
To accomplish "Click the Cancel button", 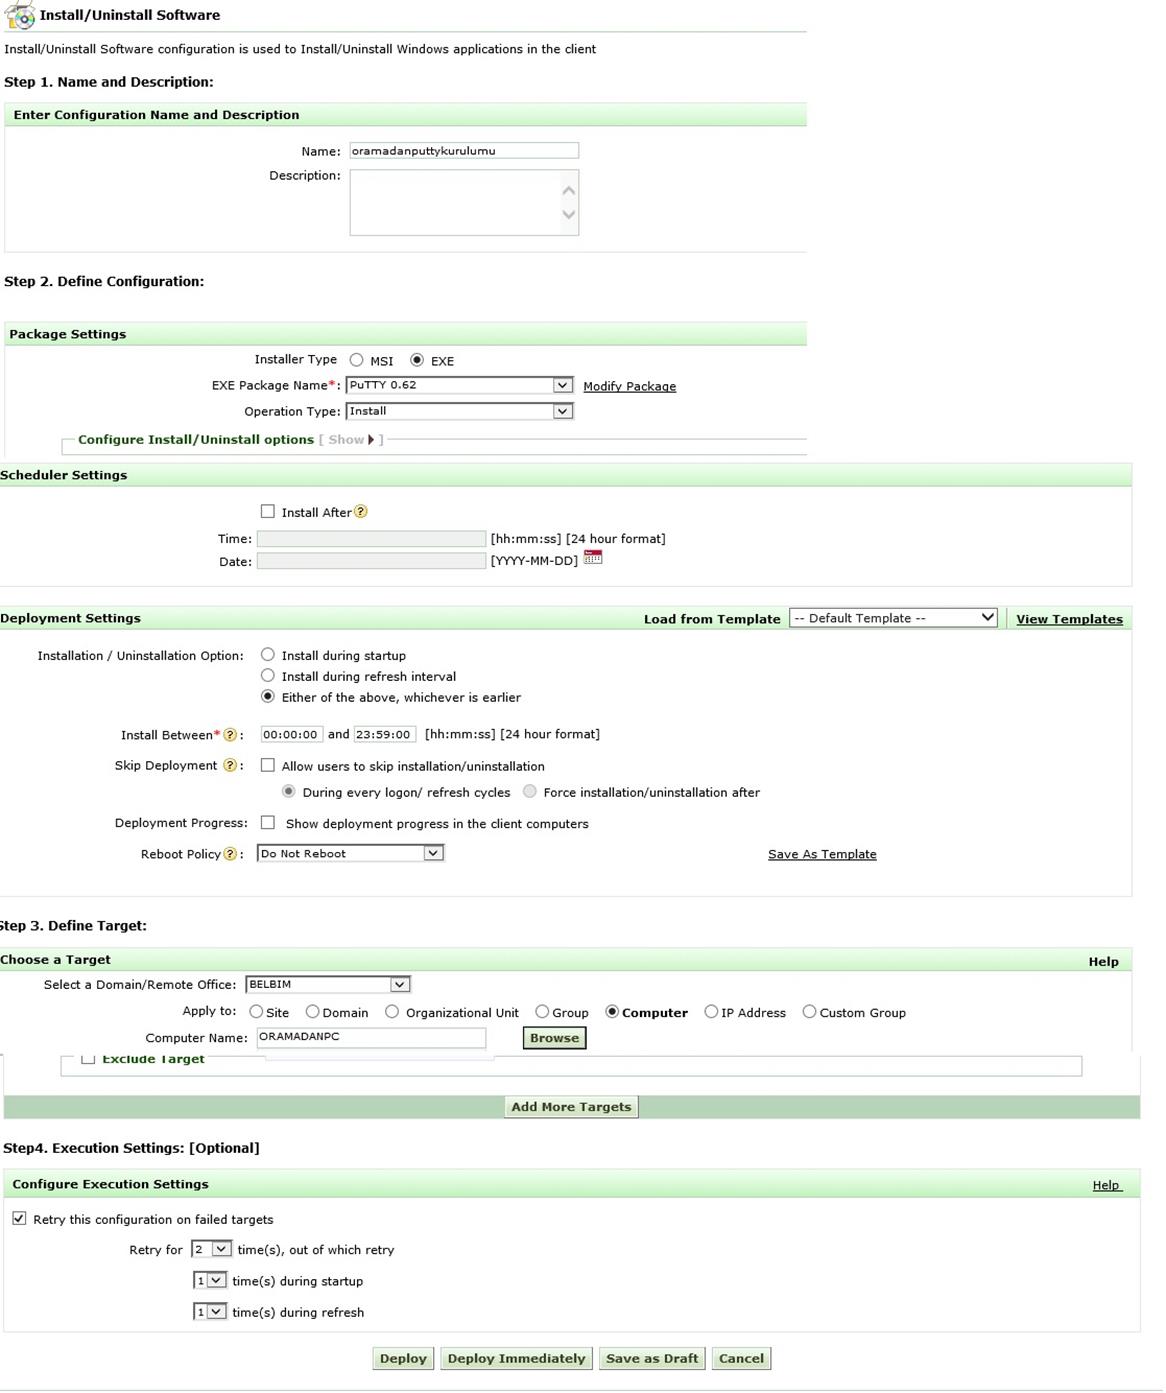I will click(x=741, y=1358).
